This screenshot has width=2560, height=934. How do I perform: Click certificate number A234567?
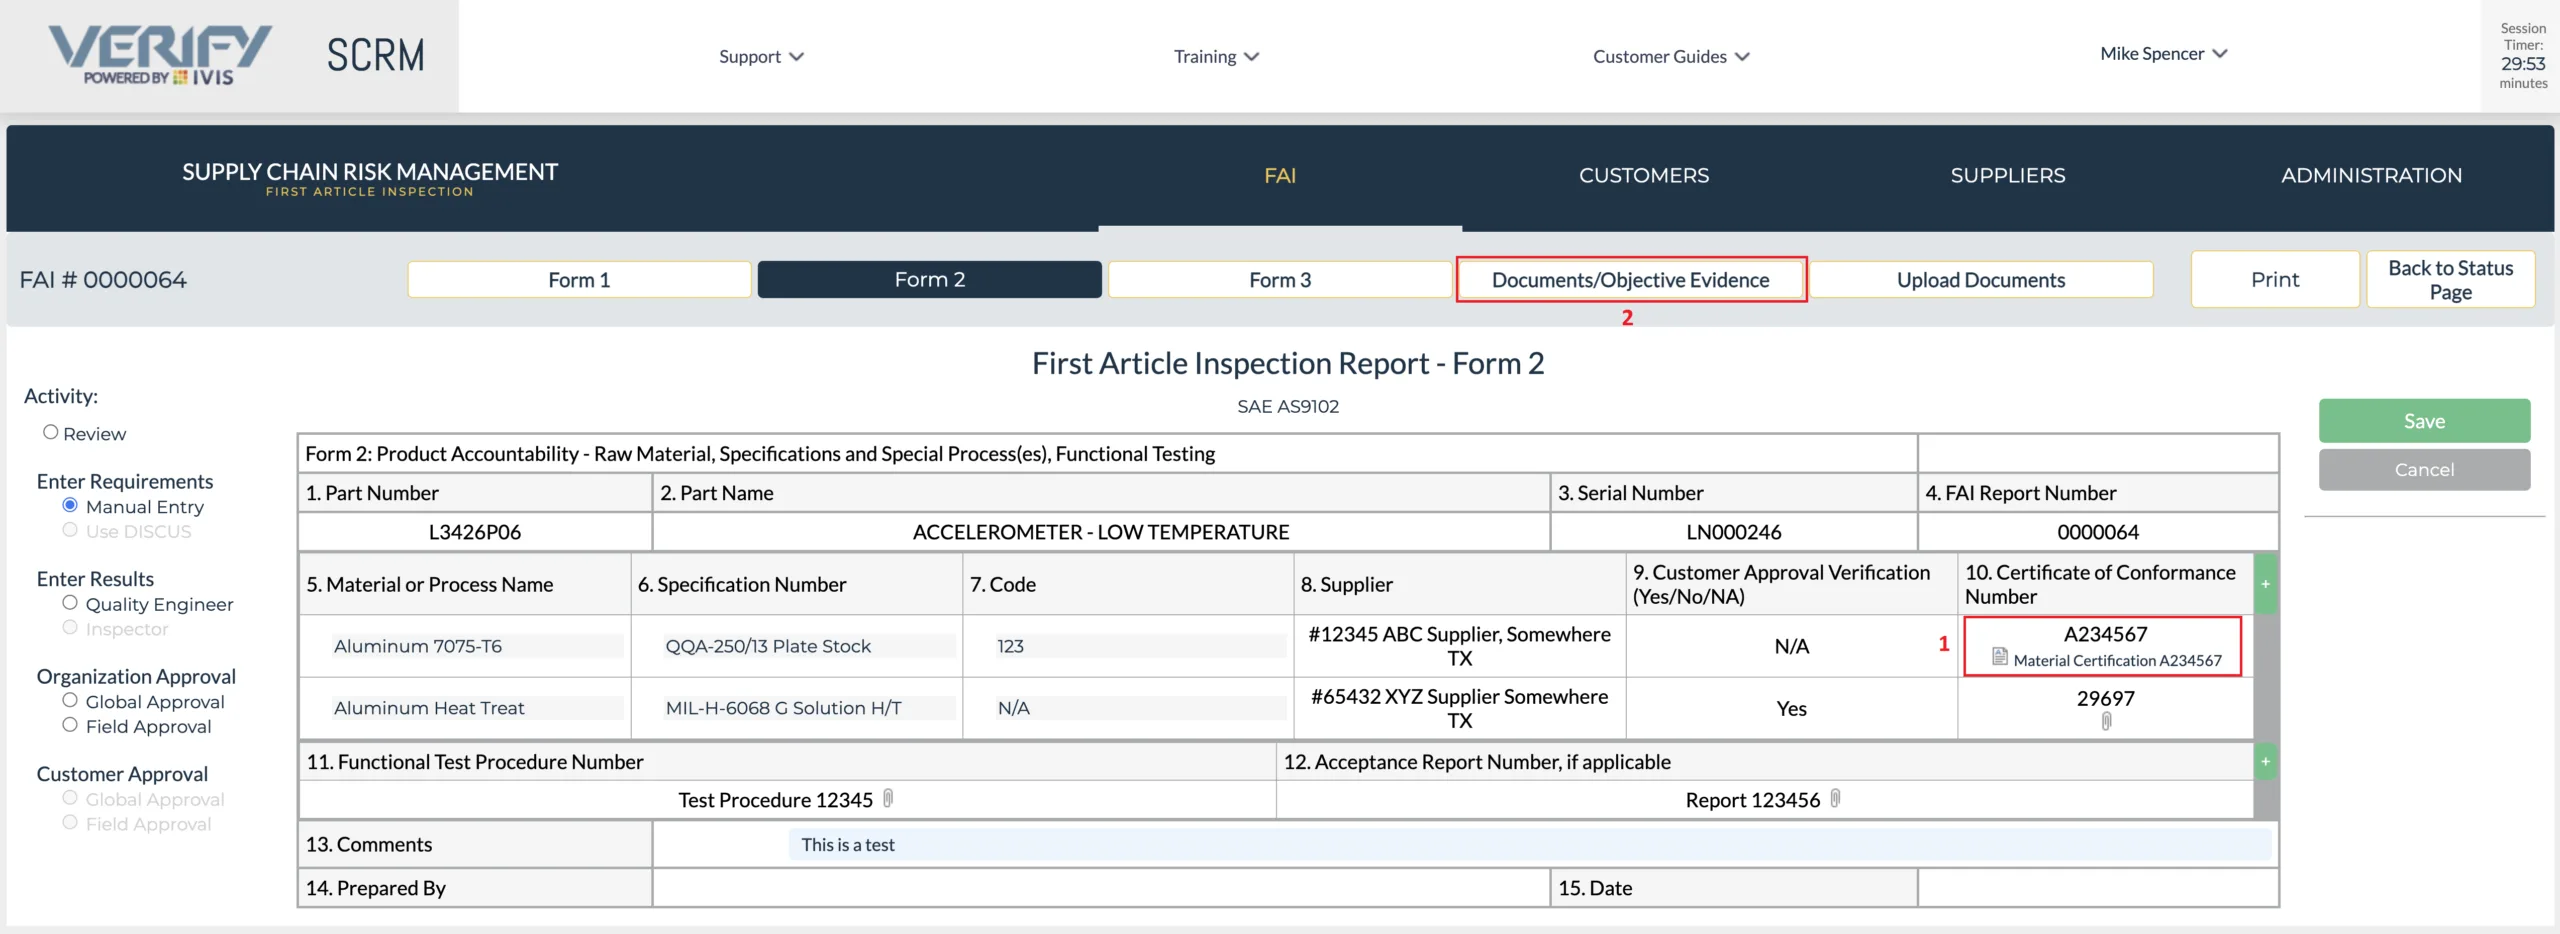click(2105, 634)
